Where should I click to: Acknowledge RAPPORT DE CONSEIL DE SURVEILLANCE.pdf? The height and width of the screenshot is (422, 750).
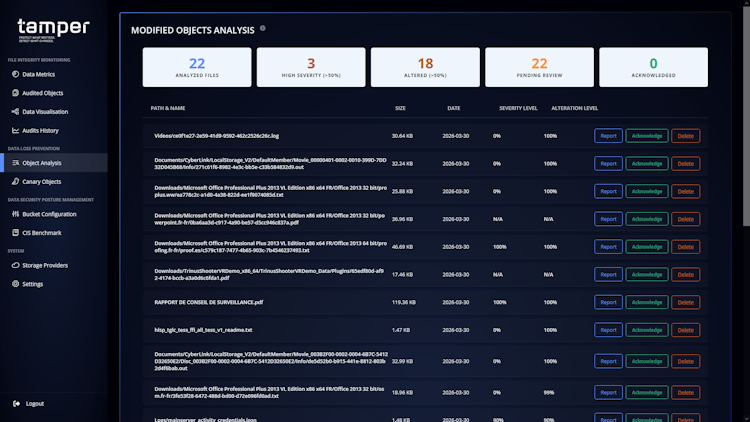[646, 302]
